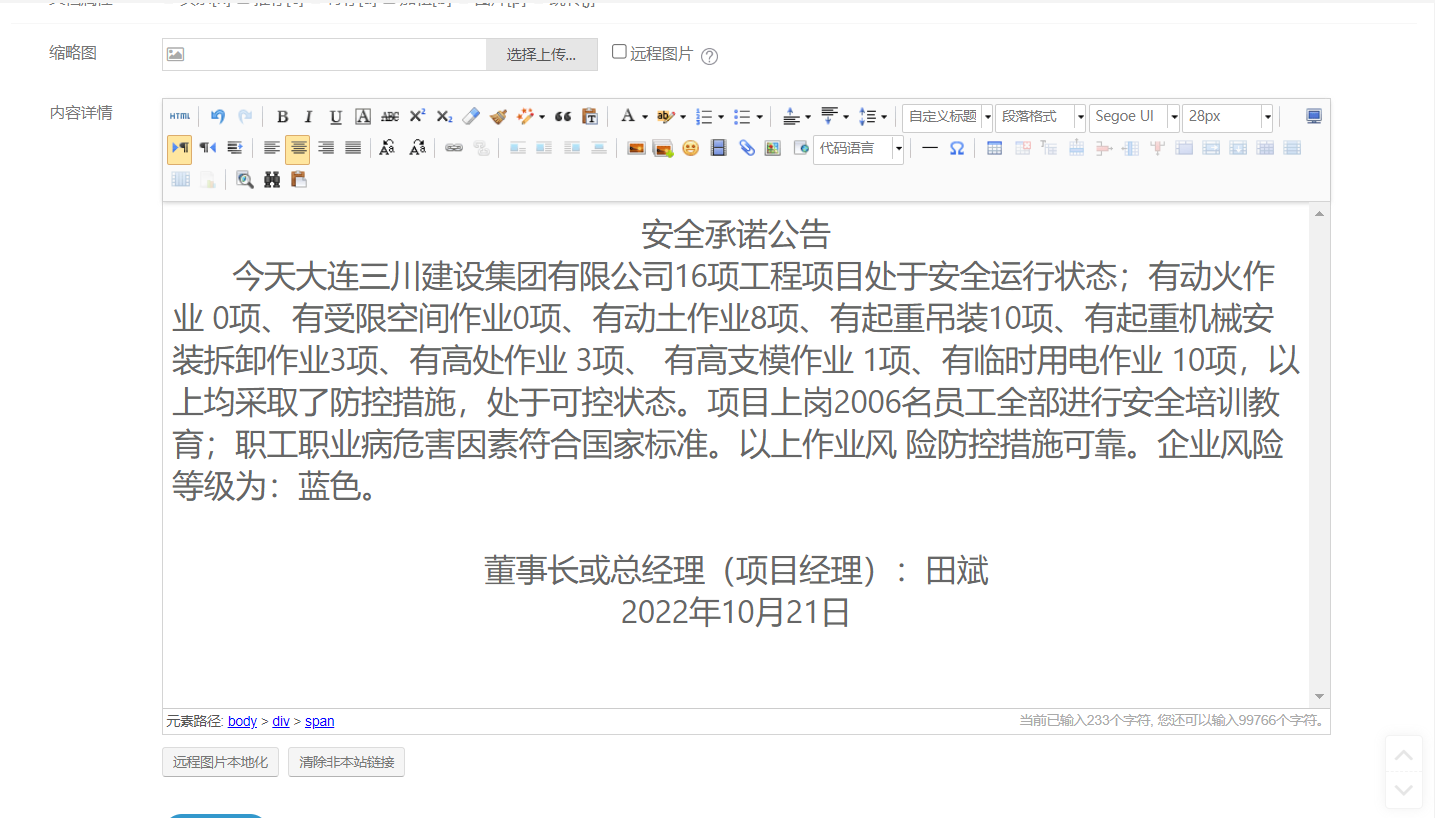
Task: Toggle underline formatting
Action: 336,117
